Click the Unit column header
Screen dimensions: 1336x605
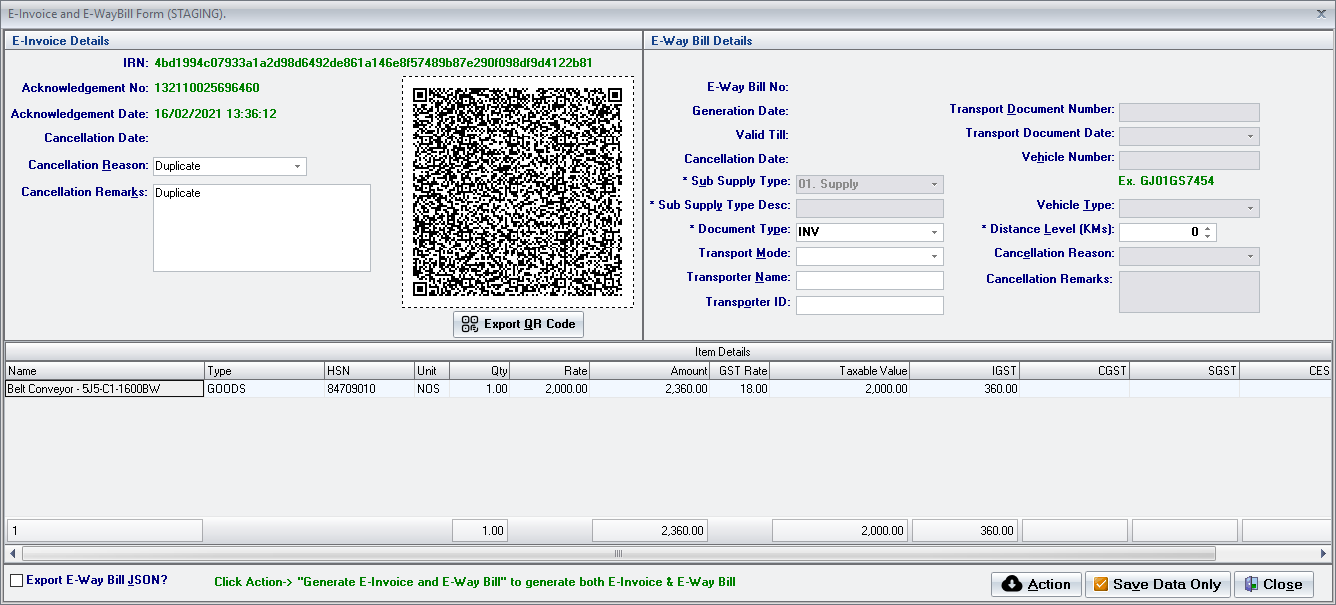point(432,371)
